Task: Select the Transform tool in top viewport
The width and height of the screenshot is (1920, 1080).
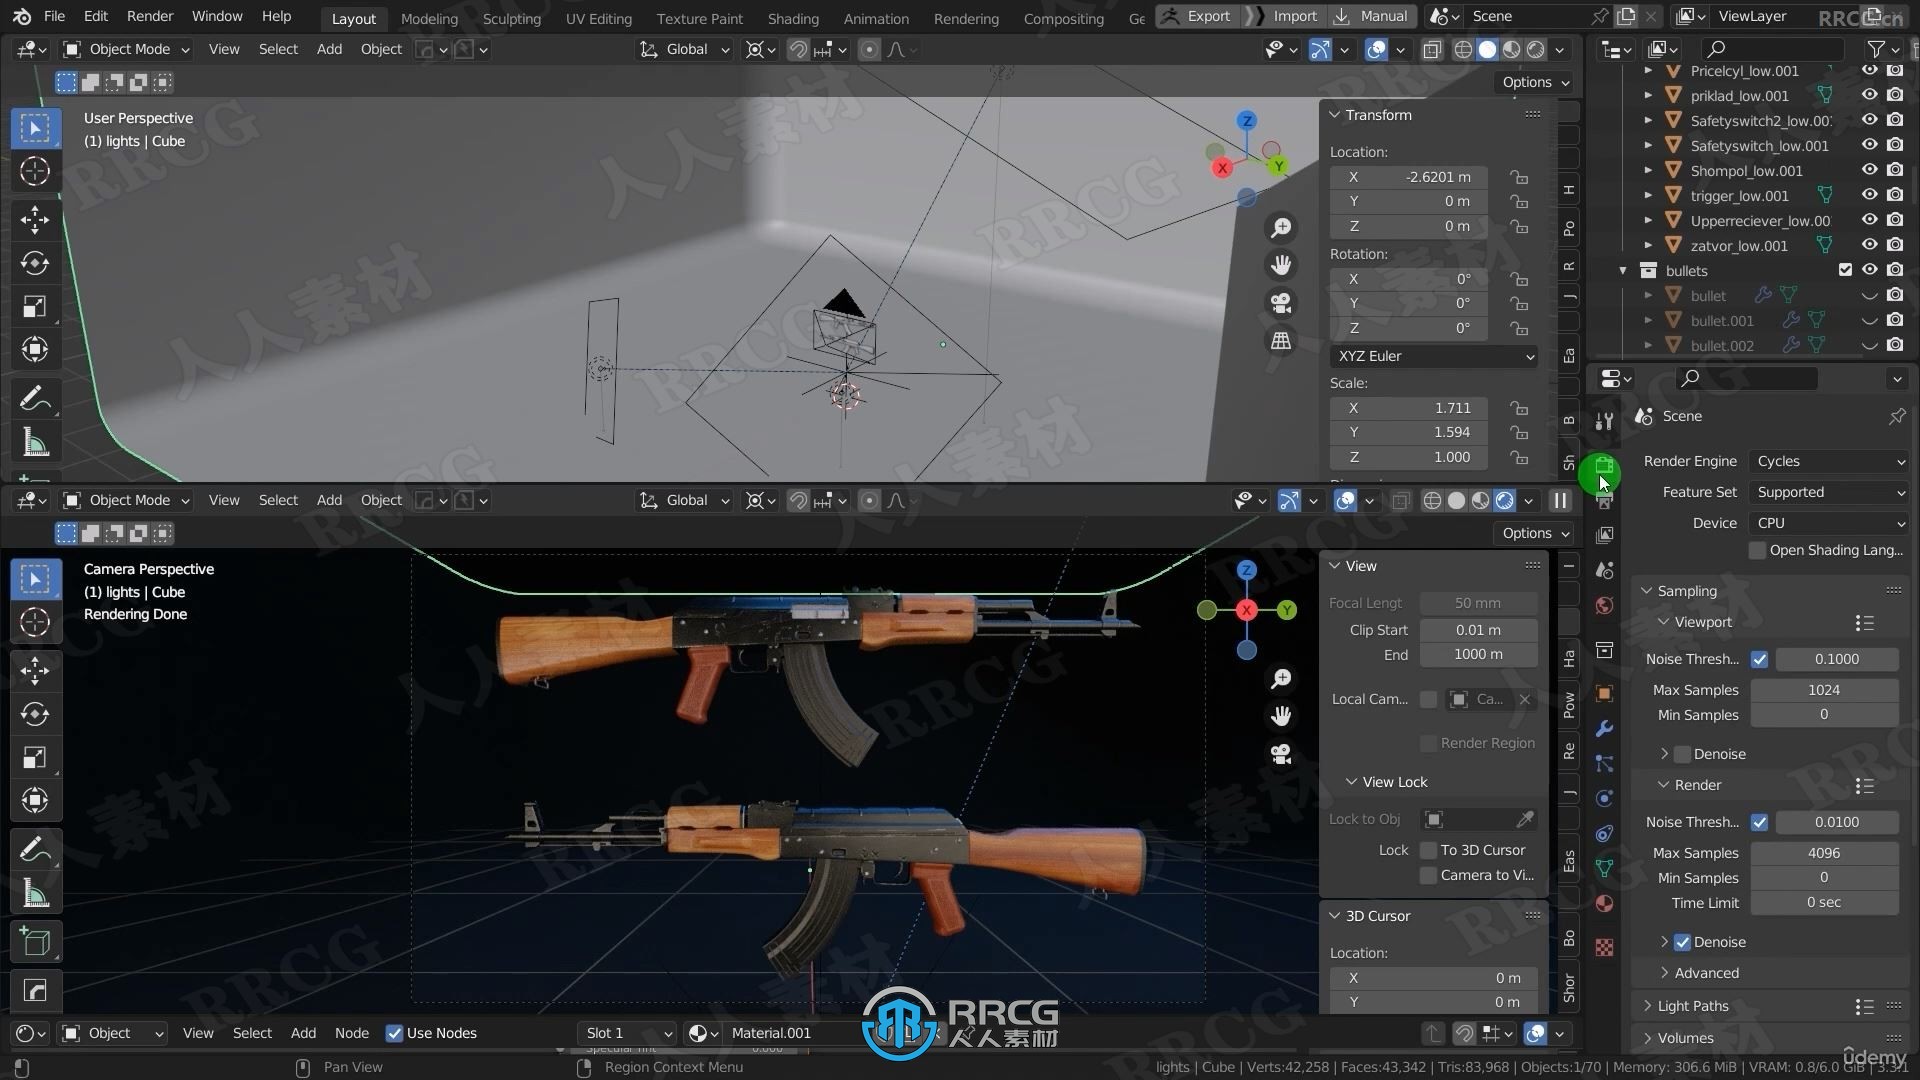Action: click(x=35, y=349)
